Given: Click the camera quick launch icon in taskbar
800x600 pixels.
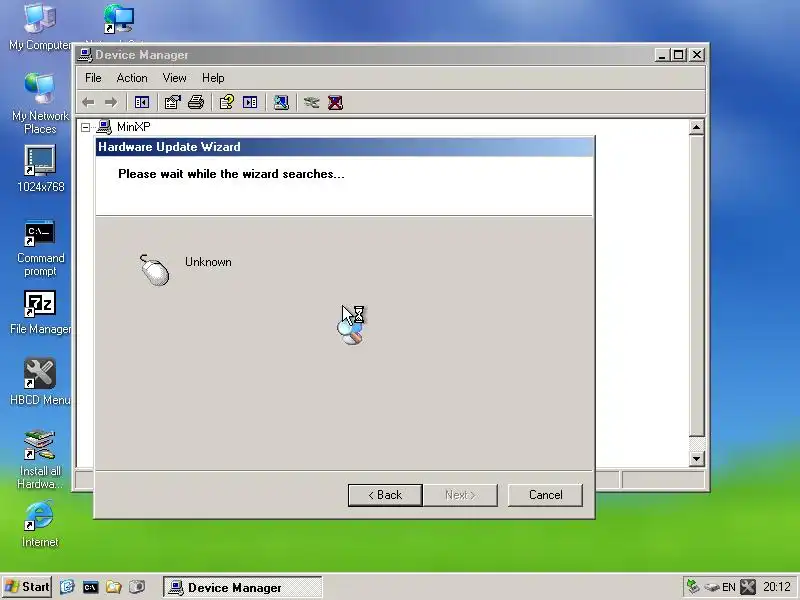Looking at the screenshot, I should [137, 587].
